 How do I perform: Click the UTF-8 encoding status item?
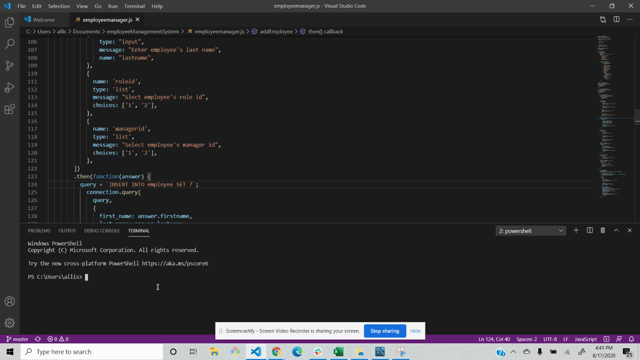tap(550, 339)
